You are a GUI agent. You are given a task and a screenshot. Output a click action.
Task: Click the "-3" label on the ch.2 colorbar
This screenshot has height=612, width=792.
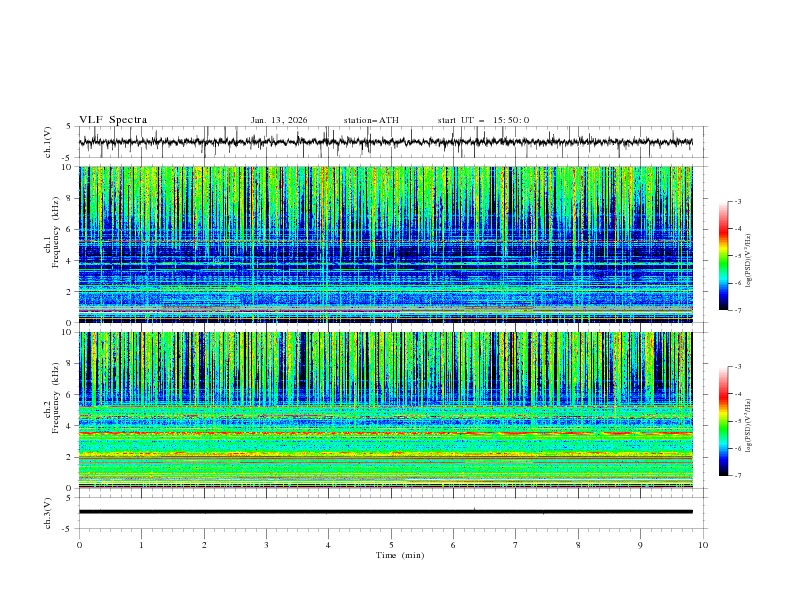coord(738,367)
